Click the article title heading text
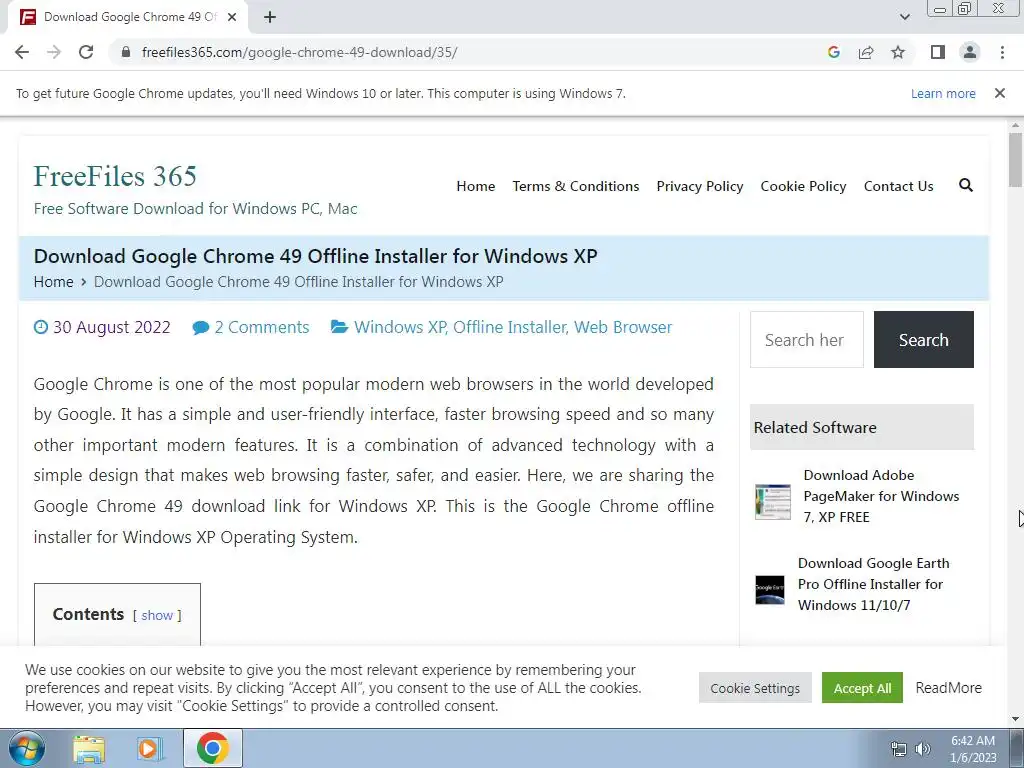Viewport: 1024px width, 768px height. 315,256
